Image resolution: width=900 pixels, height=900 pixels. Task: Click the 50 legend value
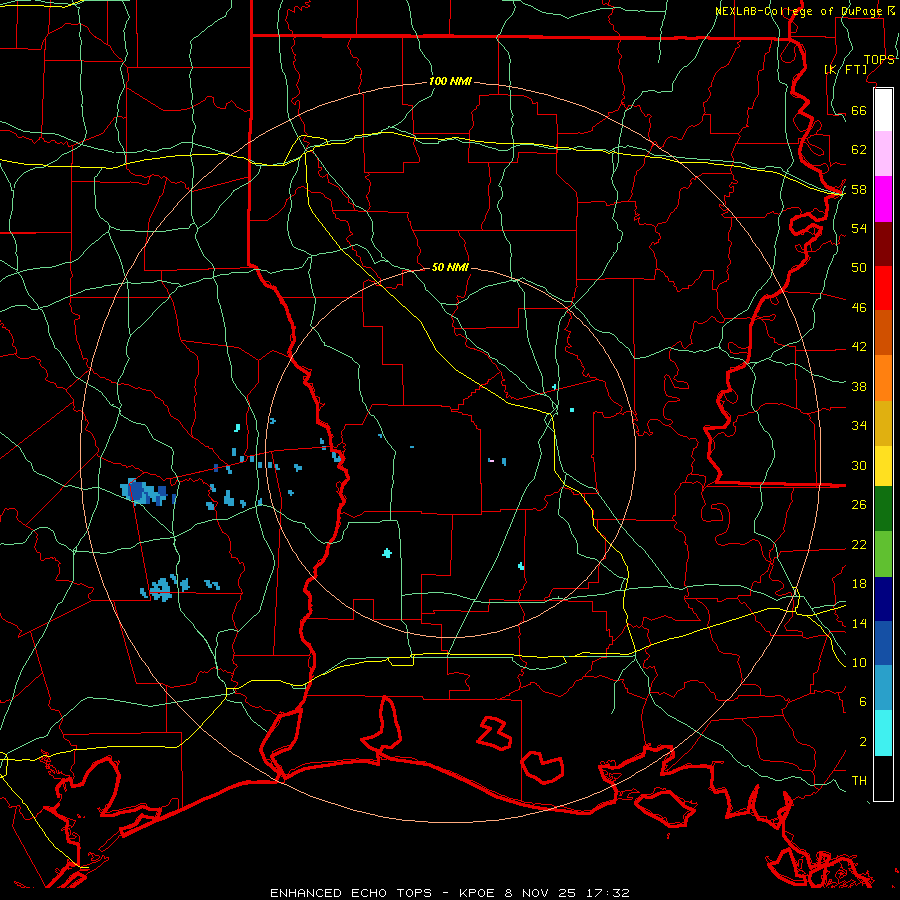pos(859,268)
